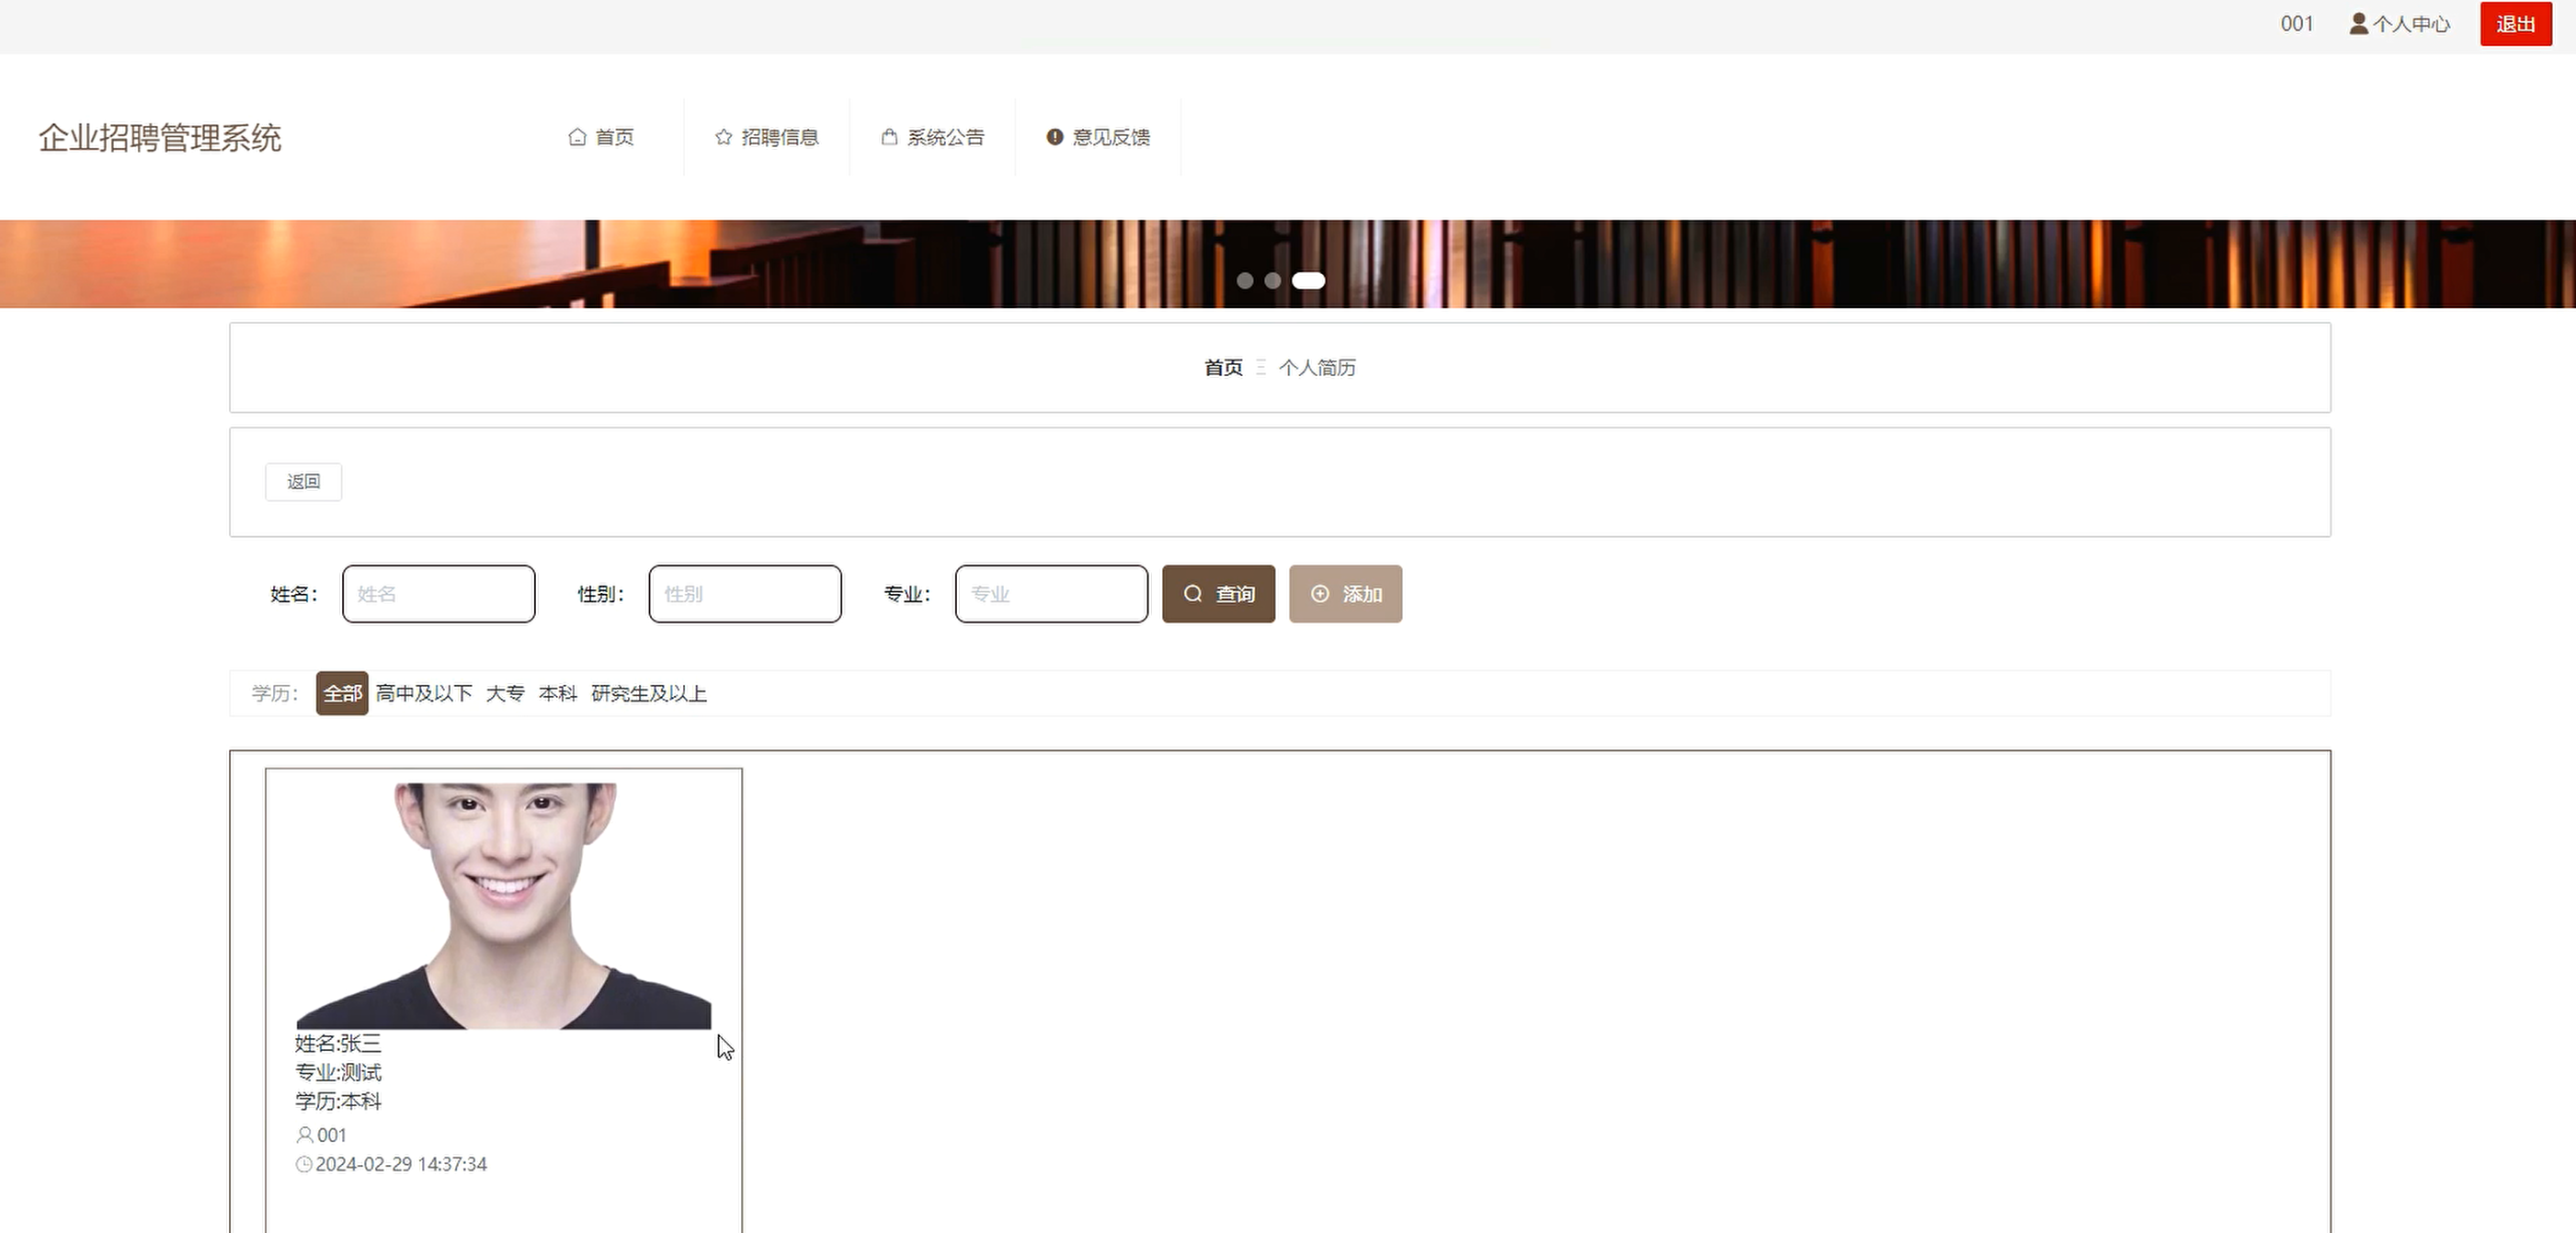
Task: Click the red 退出 button
Action: click(2516, 24)
